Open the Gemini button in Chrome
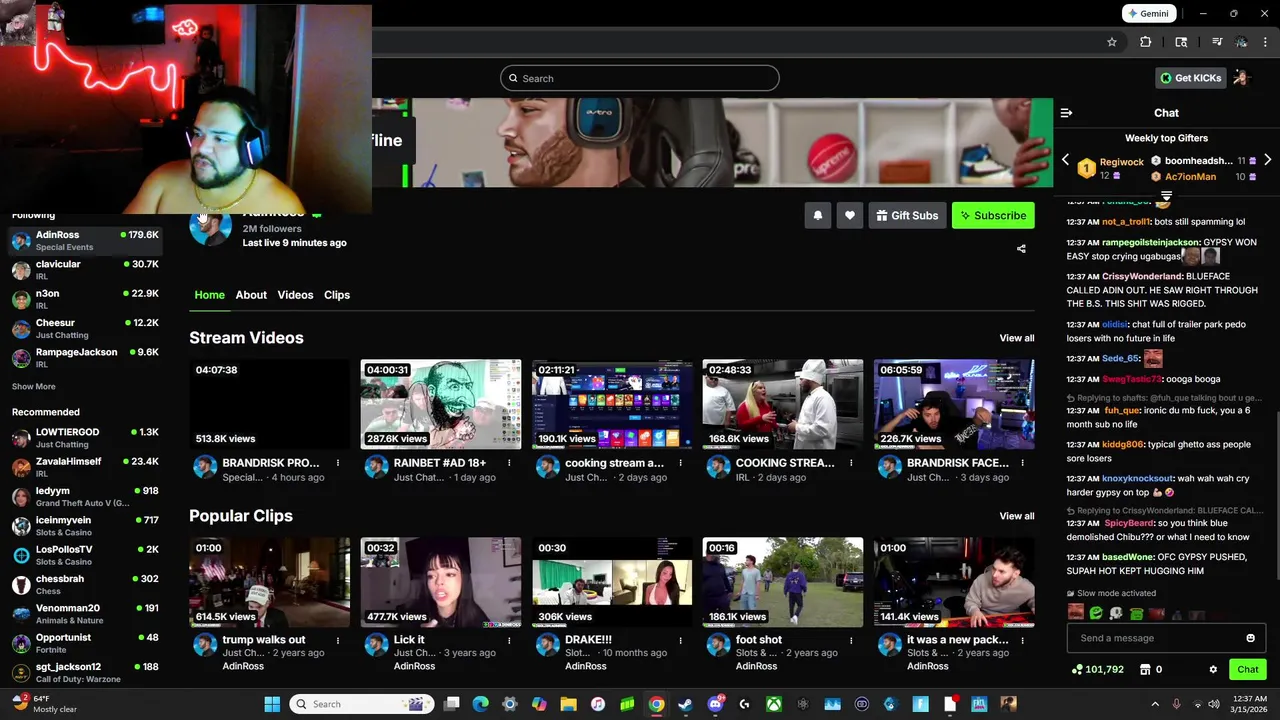 click(1147, 14)
